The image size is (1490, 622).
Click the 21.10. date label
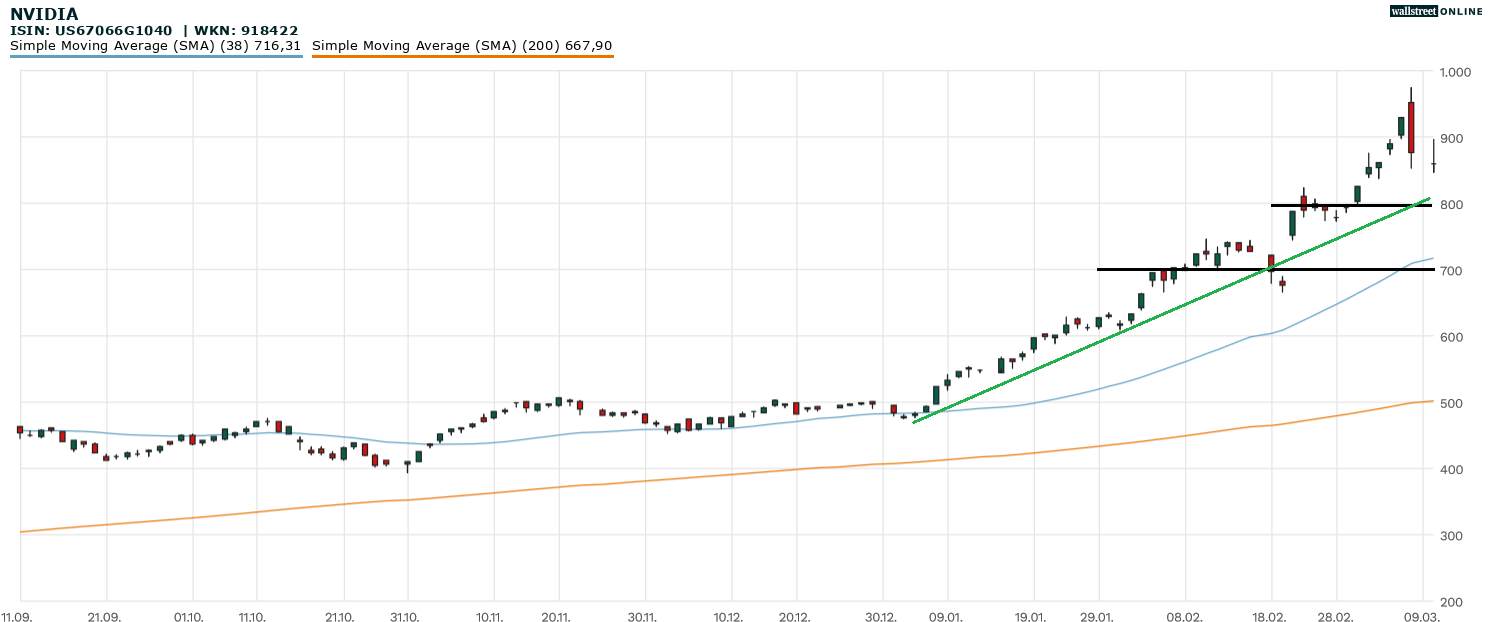342,617
